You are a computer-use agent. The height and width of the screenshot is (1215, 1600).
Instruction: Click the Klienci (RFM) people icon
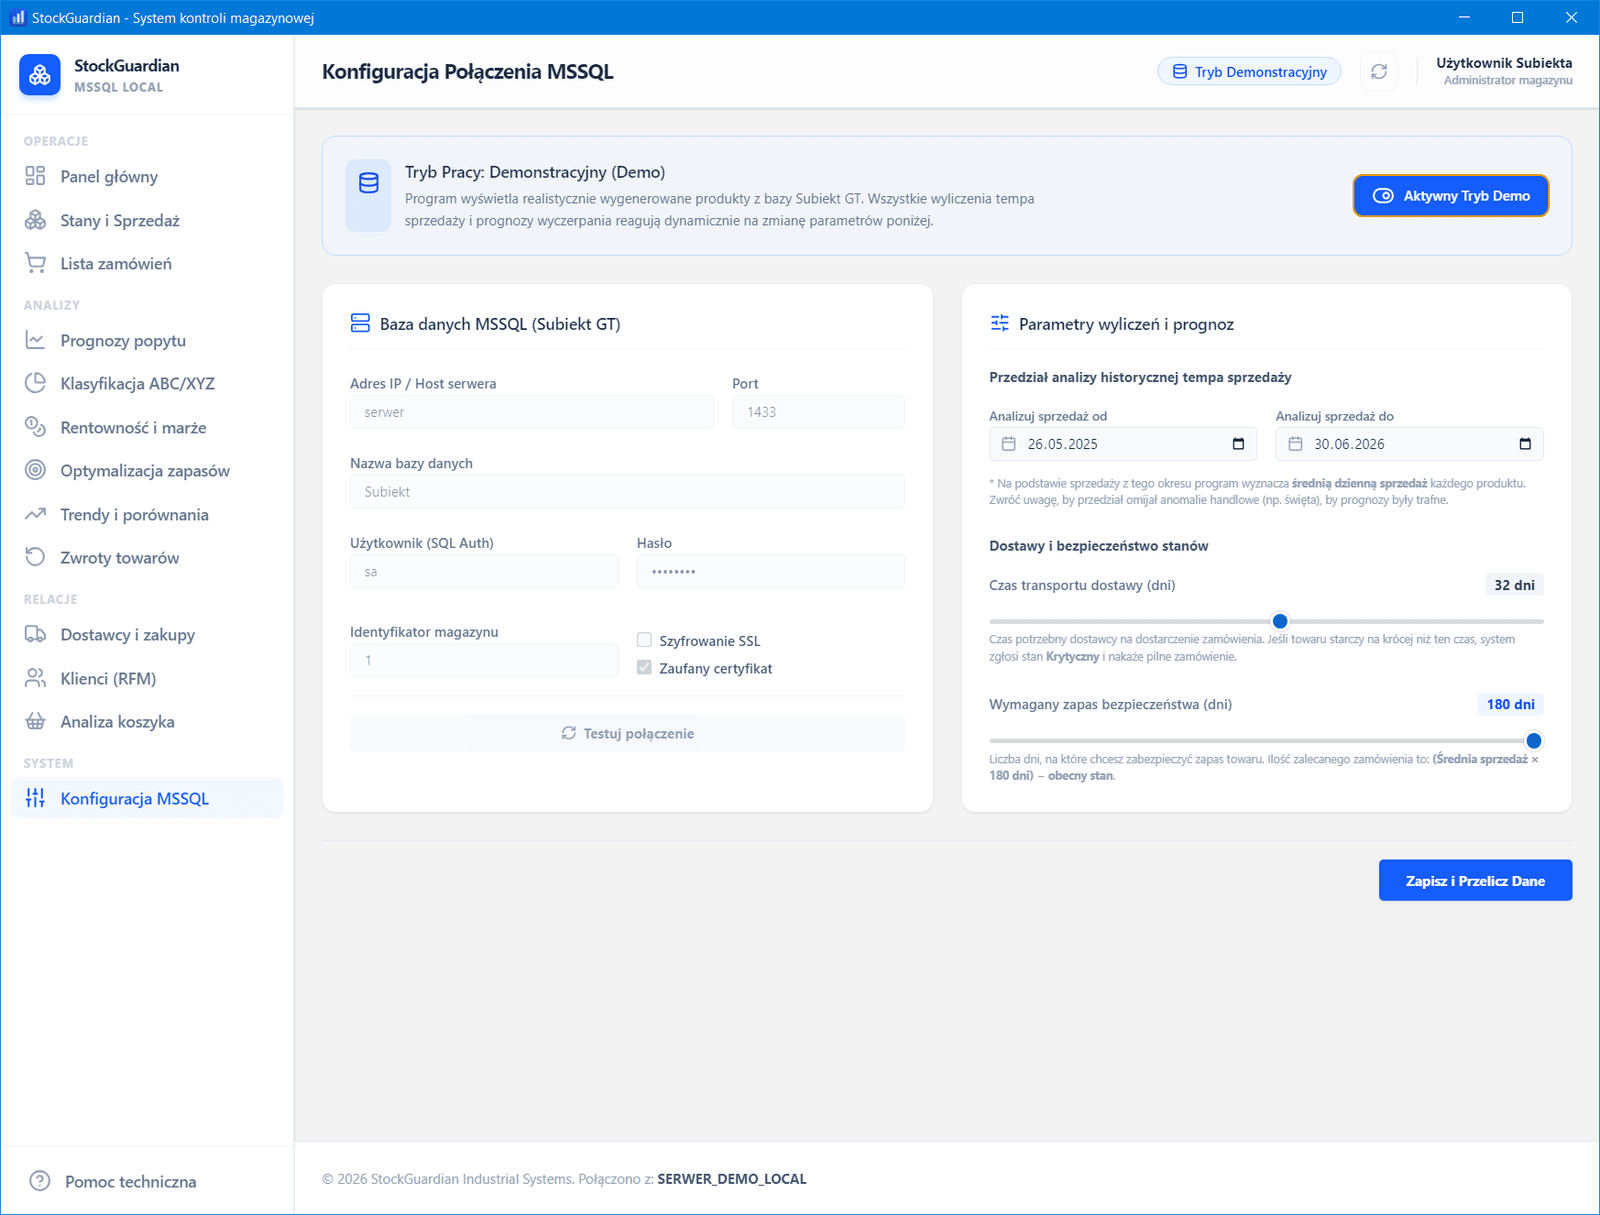[x=35, y=678]
